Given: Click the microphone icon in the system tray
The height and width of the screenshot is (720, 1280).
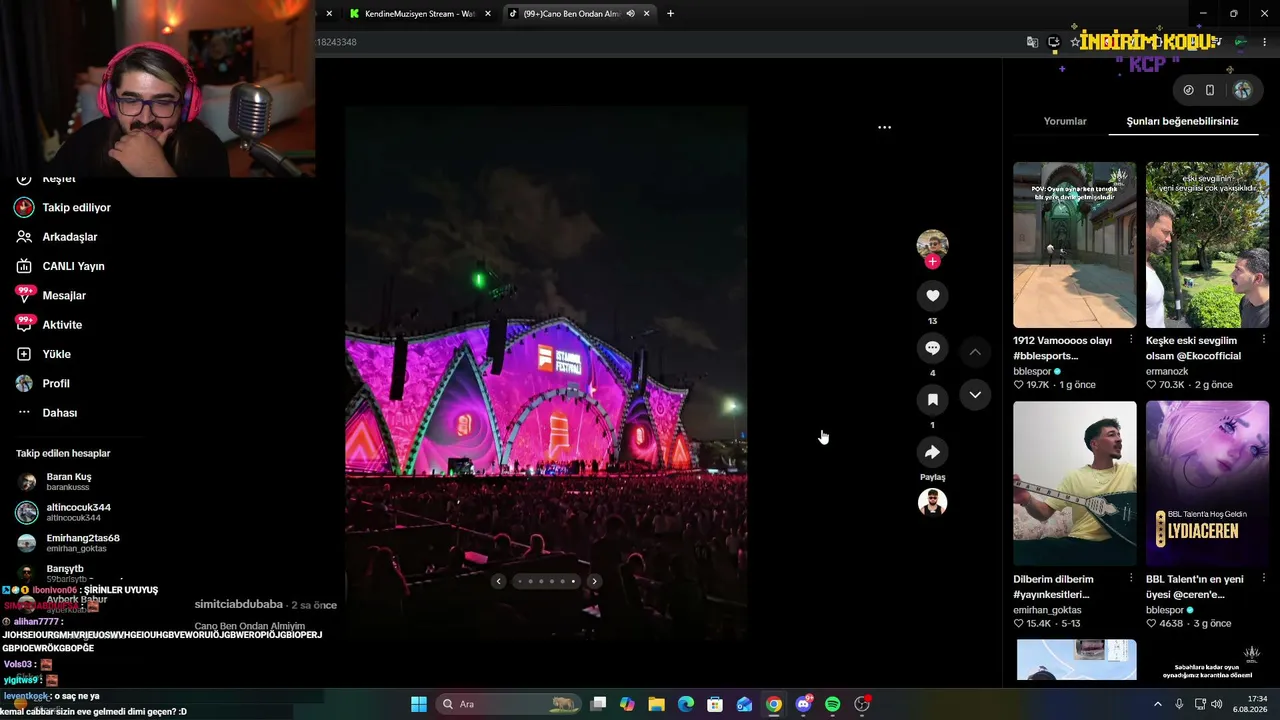Looking at the screenshot, I should [1179, 704].
